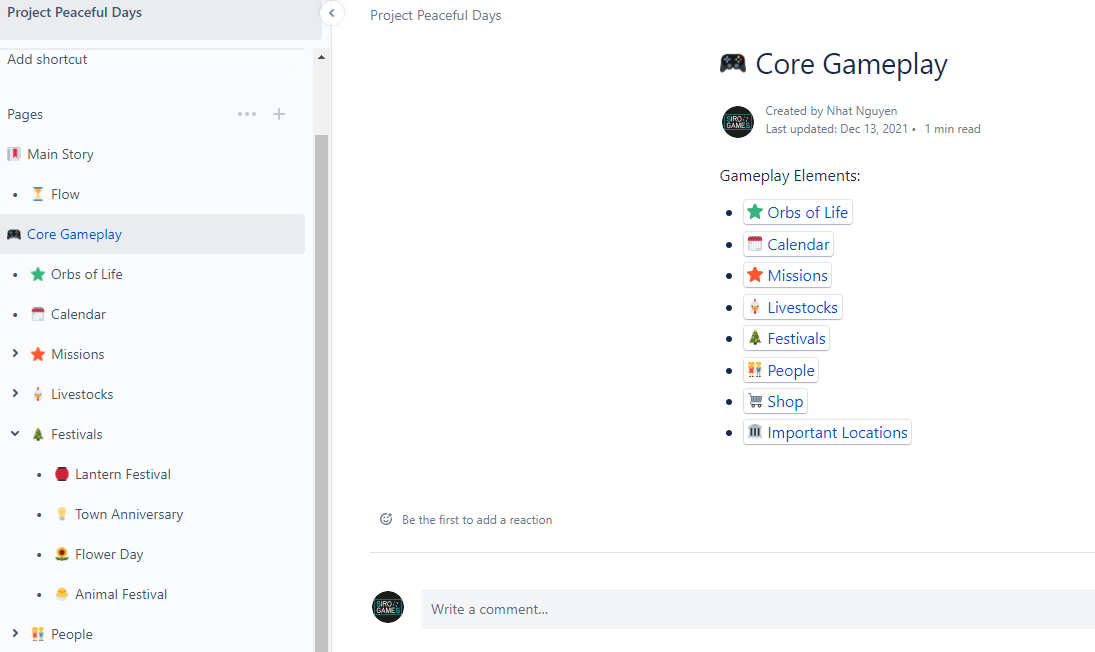Click the plus icon to create a page

click(279, 114)
